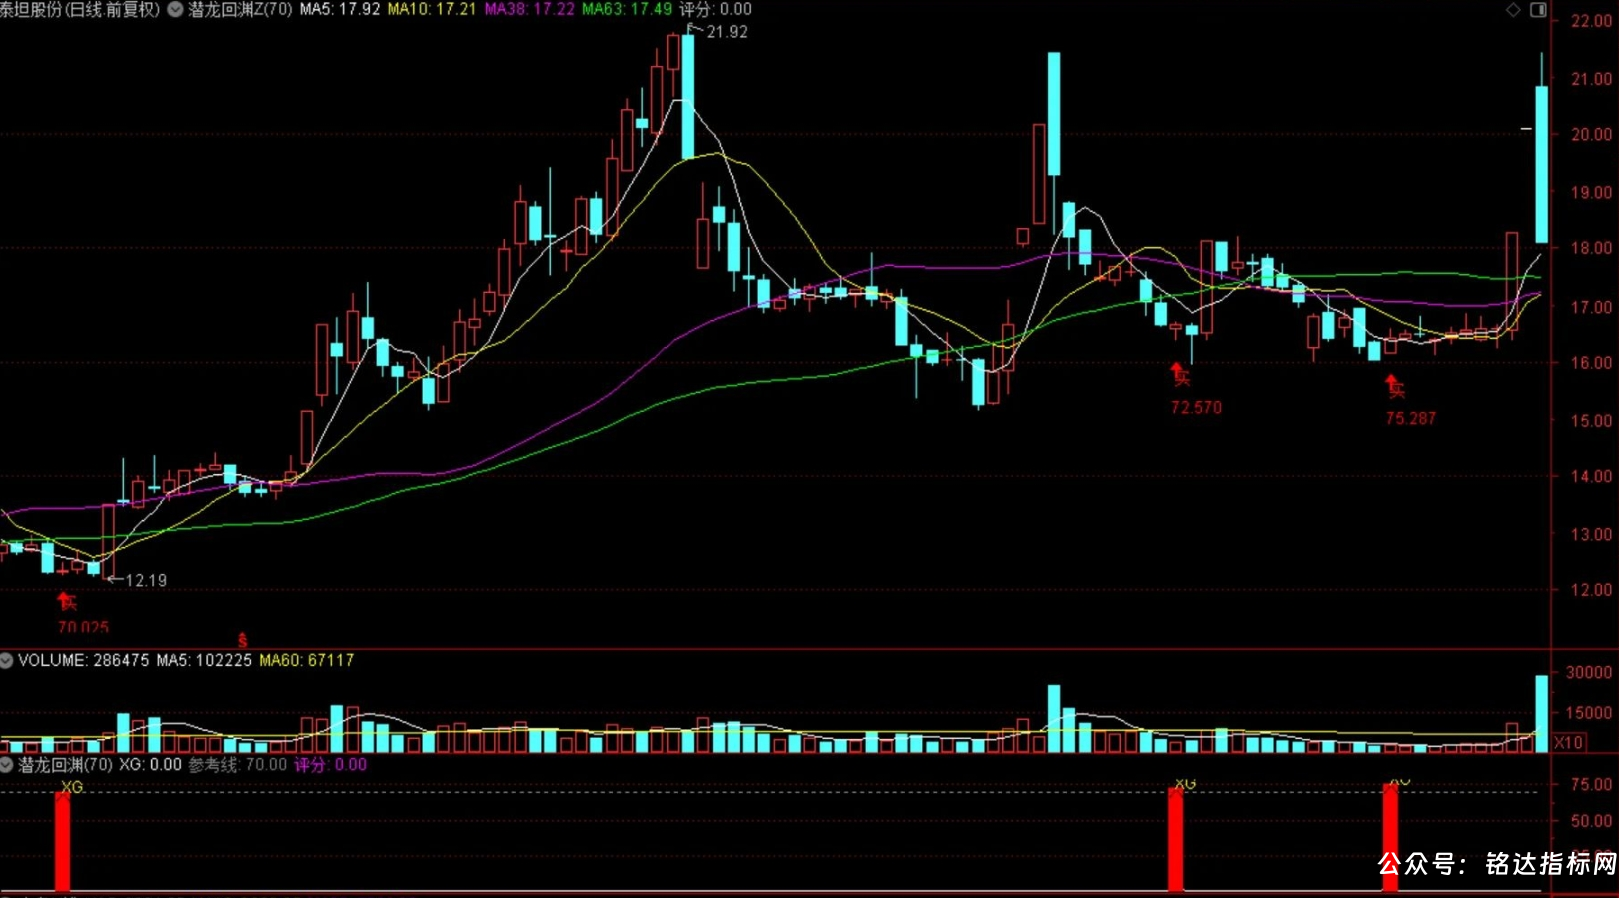This screenshot has height=898, width=1619.
Task: Expand the VOLUME panel dropdown arrow
Action: pyautogui.click(x=6, y=660)
